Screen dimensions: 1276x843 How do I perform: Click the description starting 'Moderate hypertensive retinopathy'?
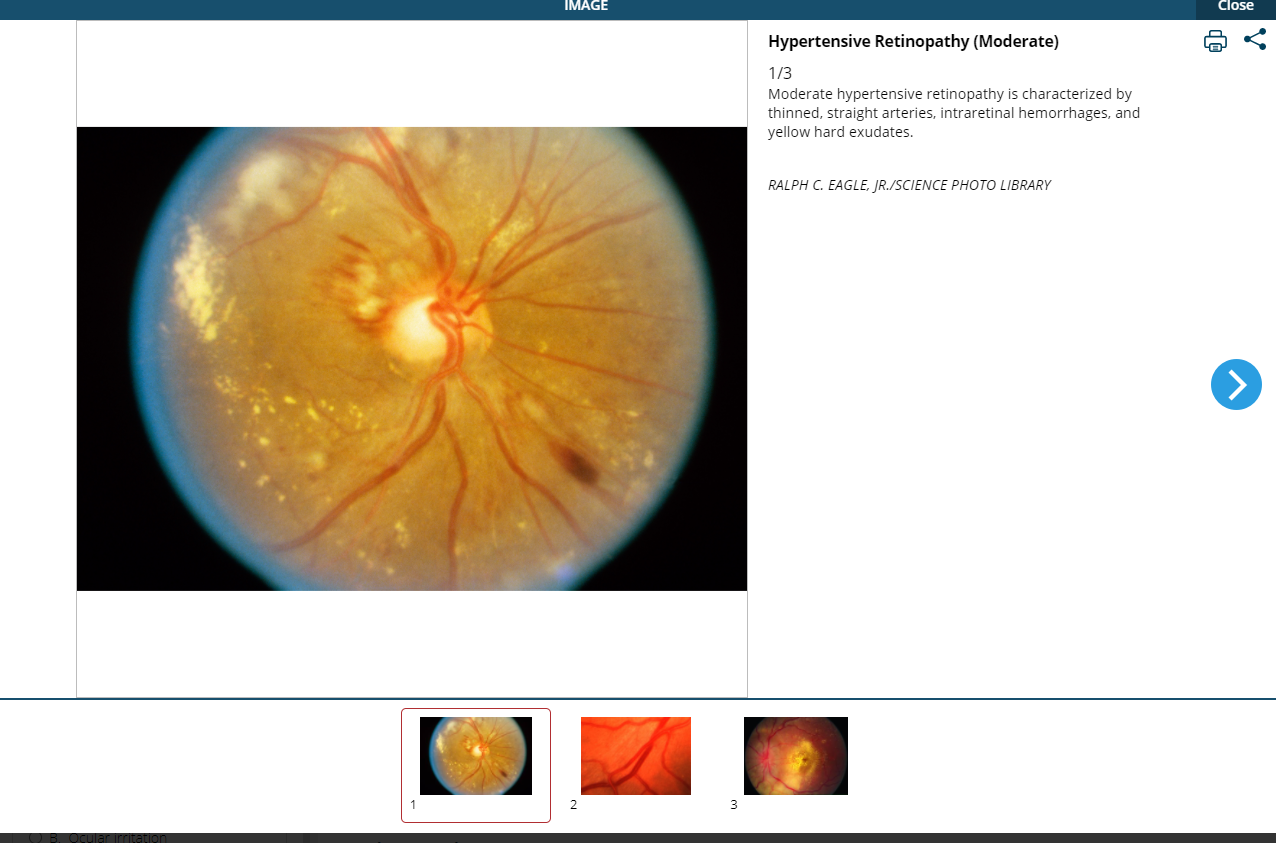(x=954, y=113)
